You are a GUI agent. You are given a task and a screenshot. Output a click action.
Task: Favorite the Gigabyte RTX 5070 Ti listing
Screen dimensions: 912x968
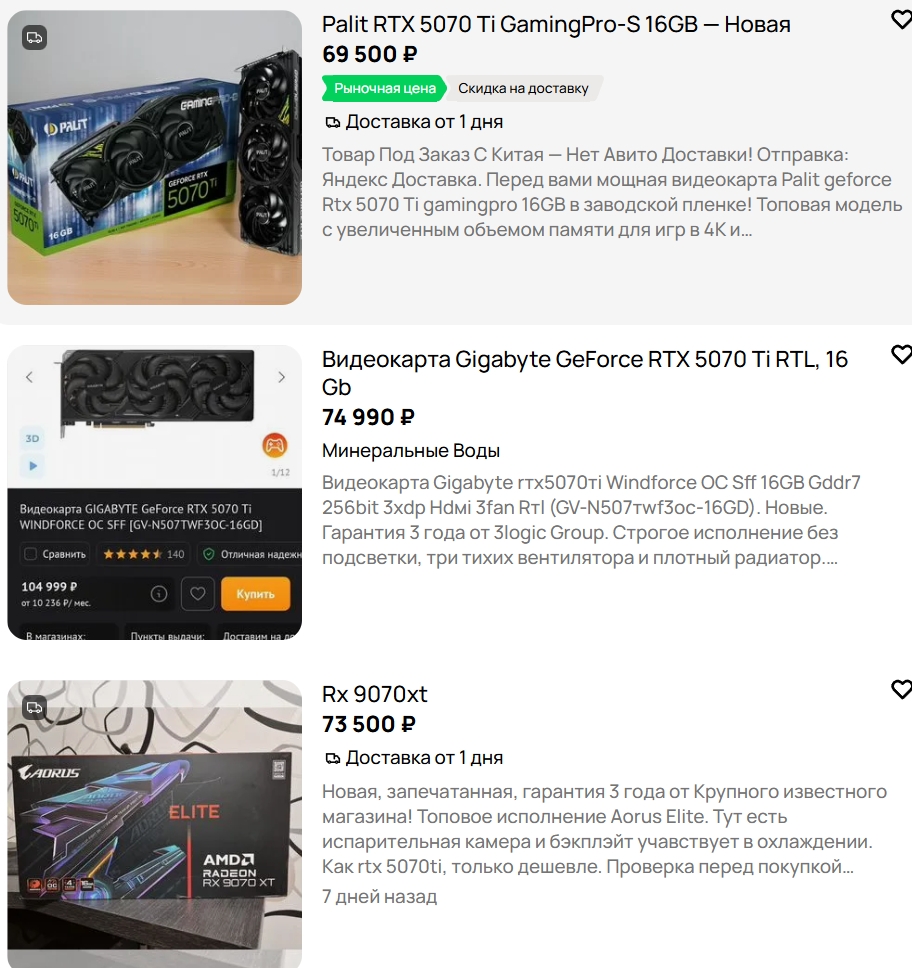902,354
